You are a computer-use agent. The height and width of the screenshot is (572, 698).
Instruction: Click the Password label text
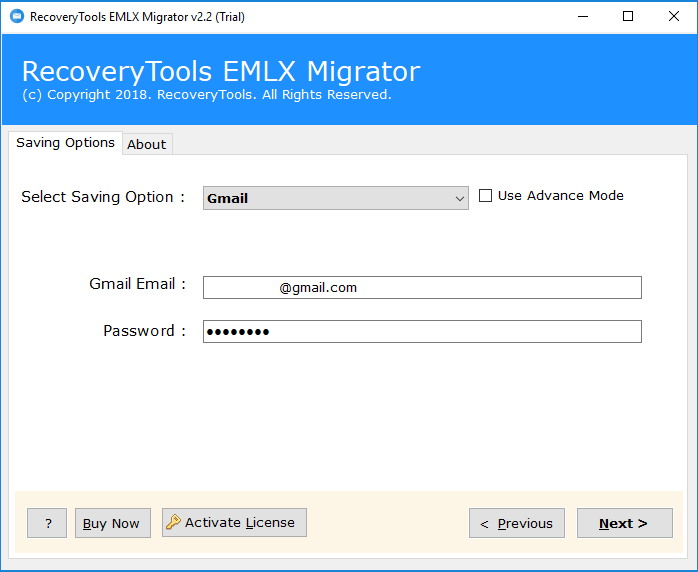tap(144, 331)
